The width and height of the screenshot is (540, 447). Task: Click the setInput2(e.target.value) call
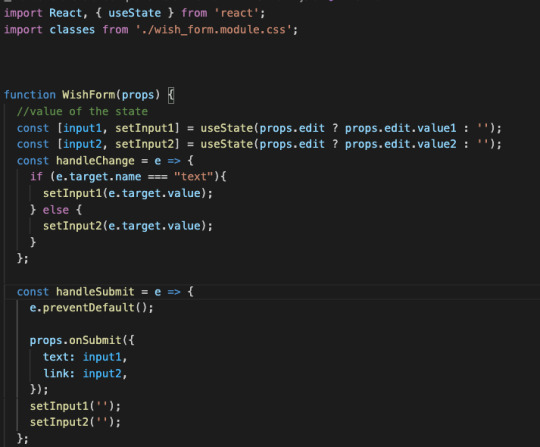(x=128, y=226)
